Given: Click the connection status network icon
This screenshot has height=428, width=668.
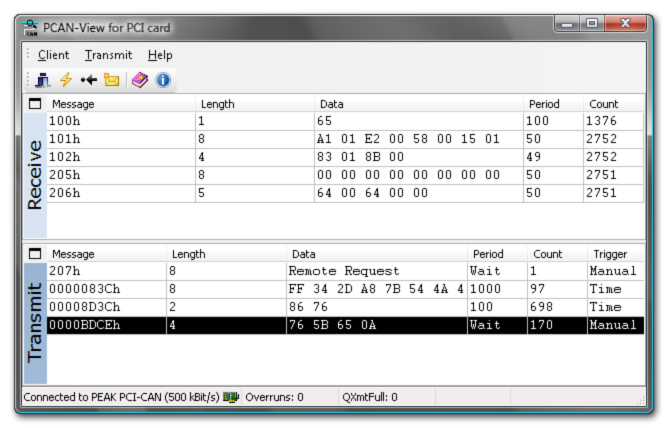Looking at the screenshot, I should pyautogui.click(x=230, y=397).
